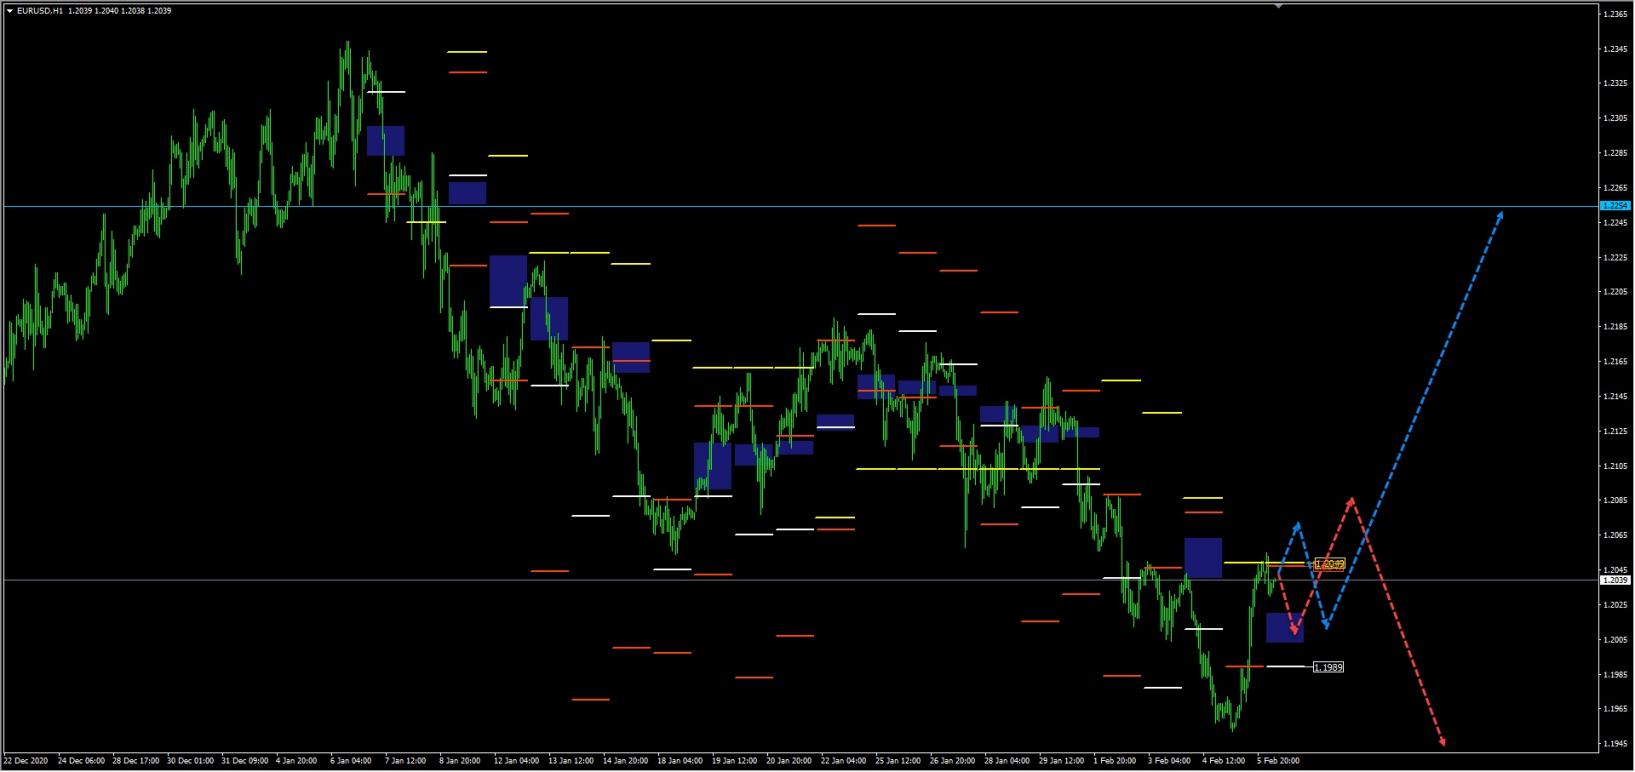Click the 14 Jan 20:00 time axis label
This screenshot has height=772, width=1635.
coord(627,761)
